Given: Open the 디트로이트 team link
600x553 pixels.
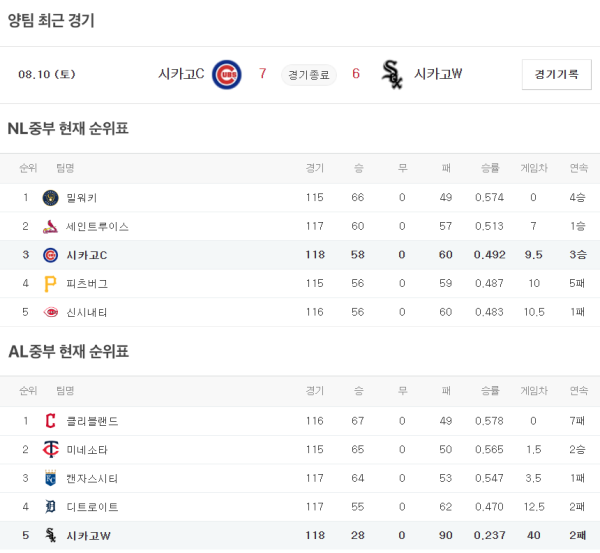Looking at the screenshot, I should point(92,507).
